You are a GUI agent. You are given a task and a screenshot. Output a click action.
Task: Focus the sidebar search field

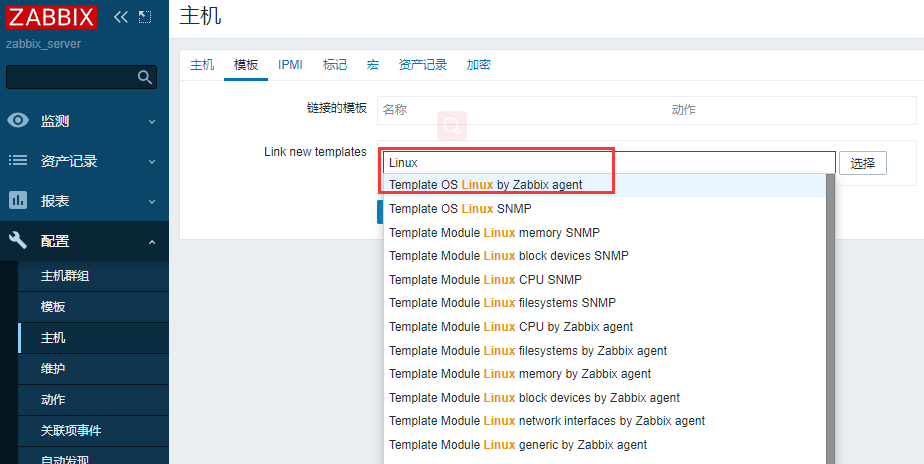click(81, 77)
